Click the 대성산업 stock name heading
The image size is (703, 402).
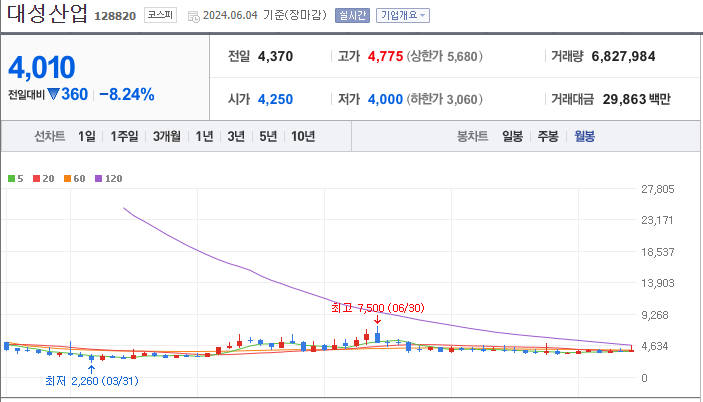coord(47,13)
